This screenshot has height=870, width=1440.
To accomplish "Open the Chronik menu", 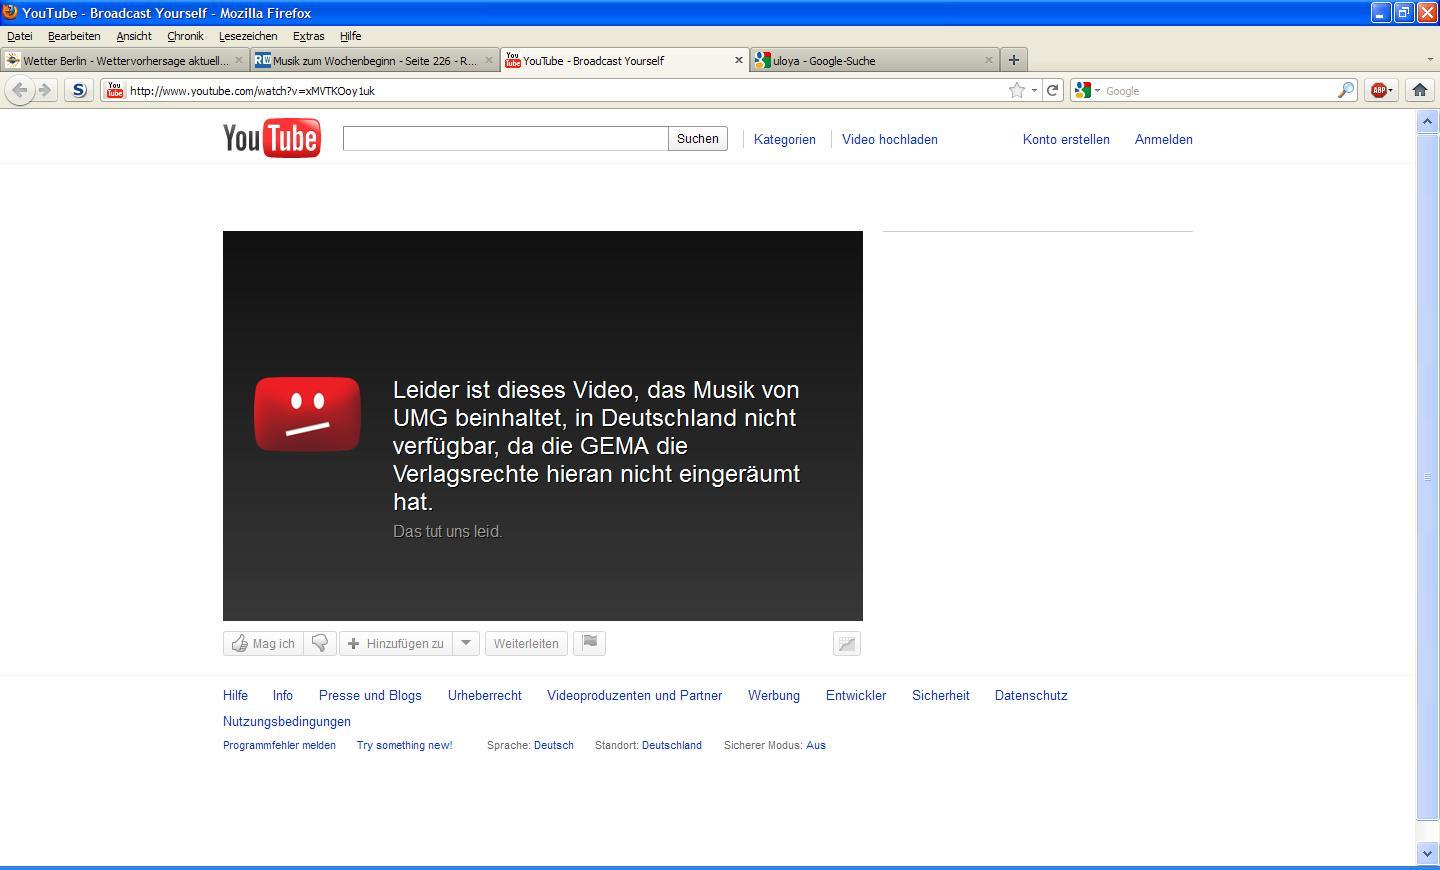I will point(185,36).
